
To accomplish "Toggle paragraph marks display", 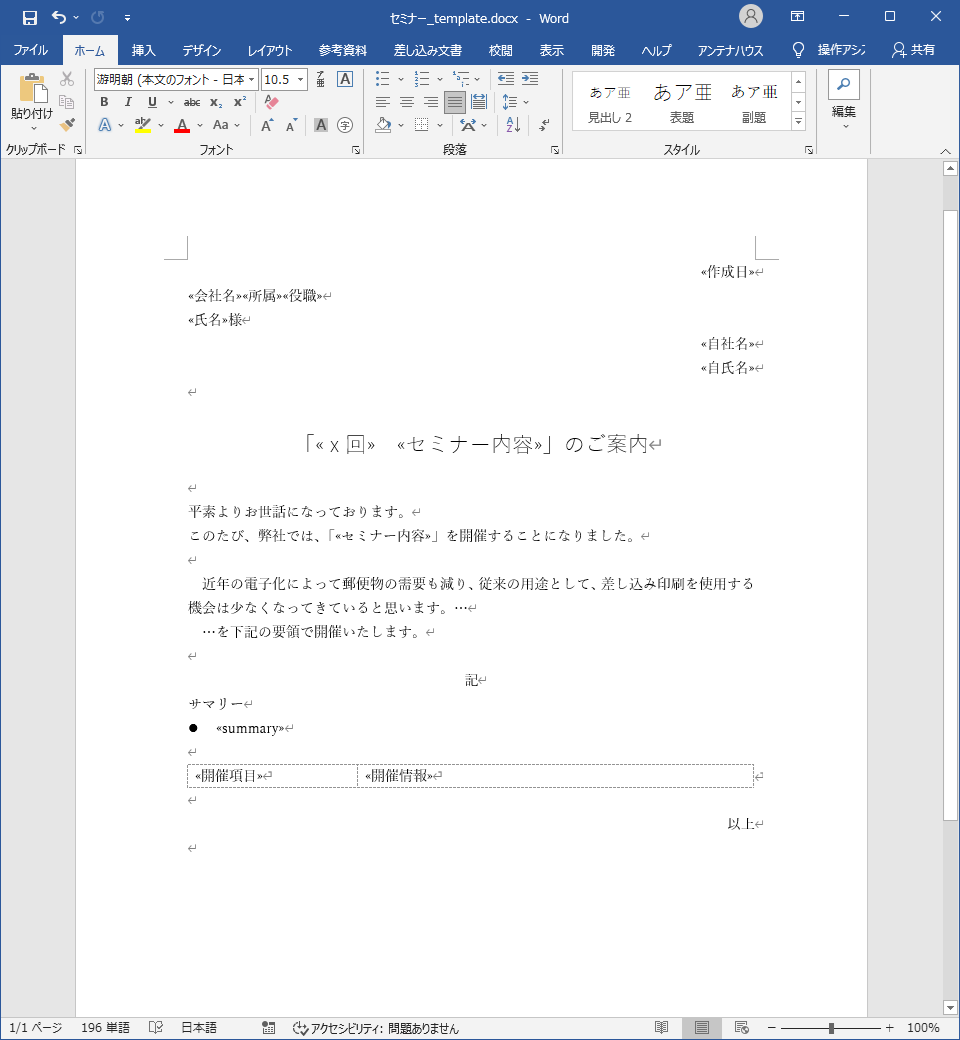I will (544, 125).
